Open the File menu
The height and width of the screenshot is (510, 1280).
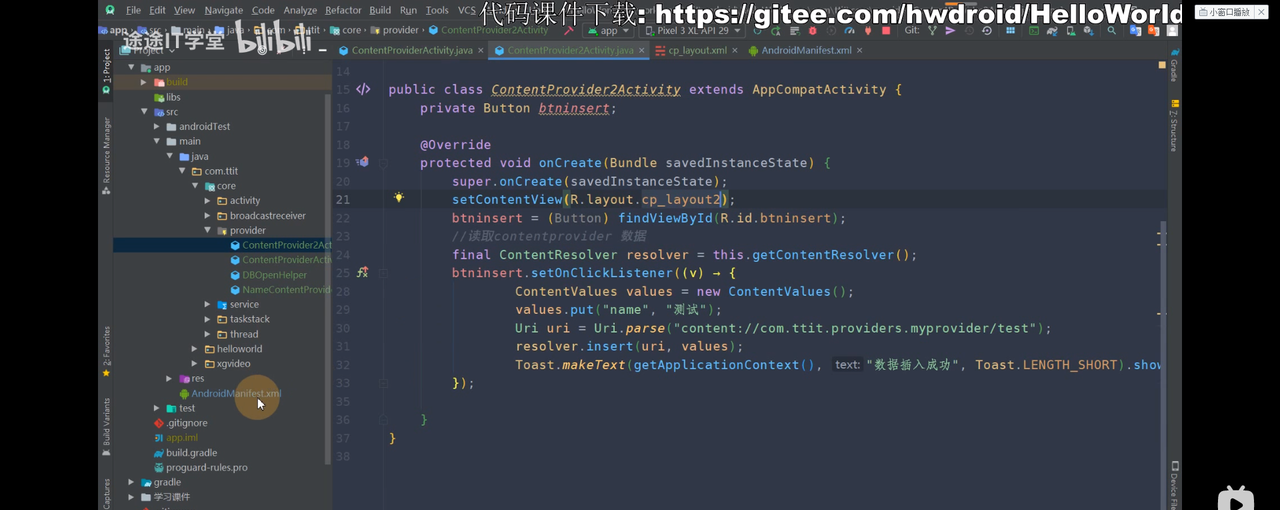pos(134,10)
